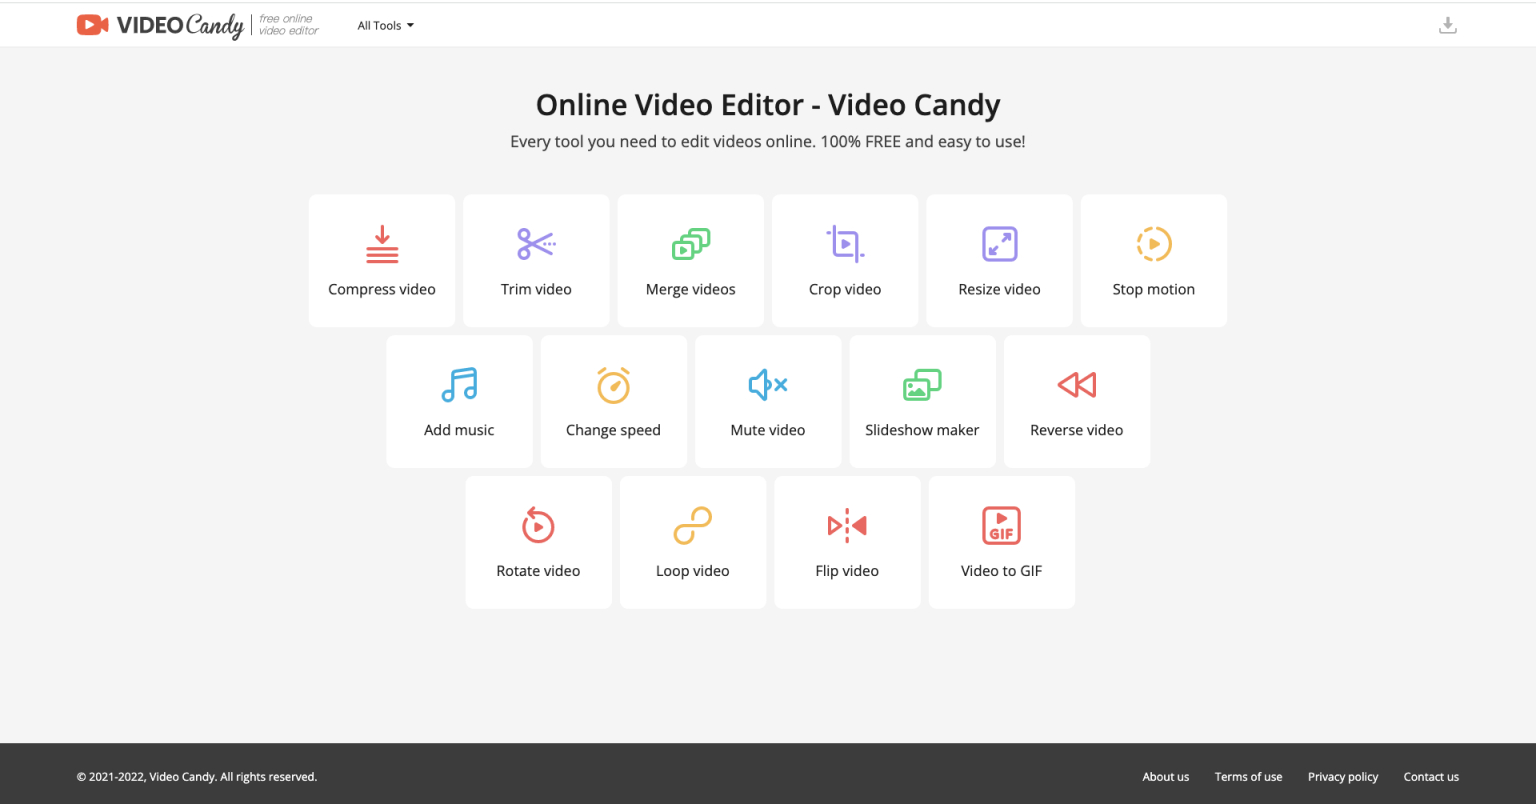Select the Loop video tool
1536x804 pixels.
[692, 542]
